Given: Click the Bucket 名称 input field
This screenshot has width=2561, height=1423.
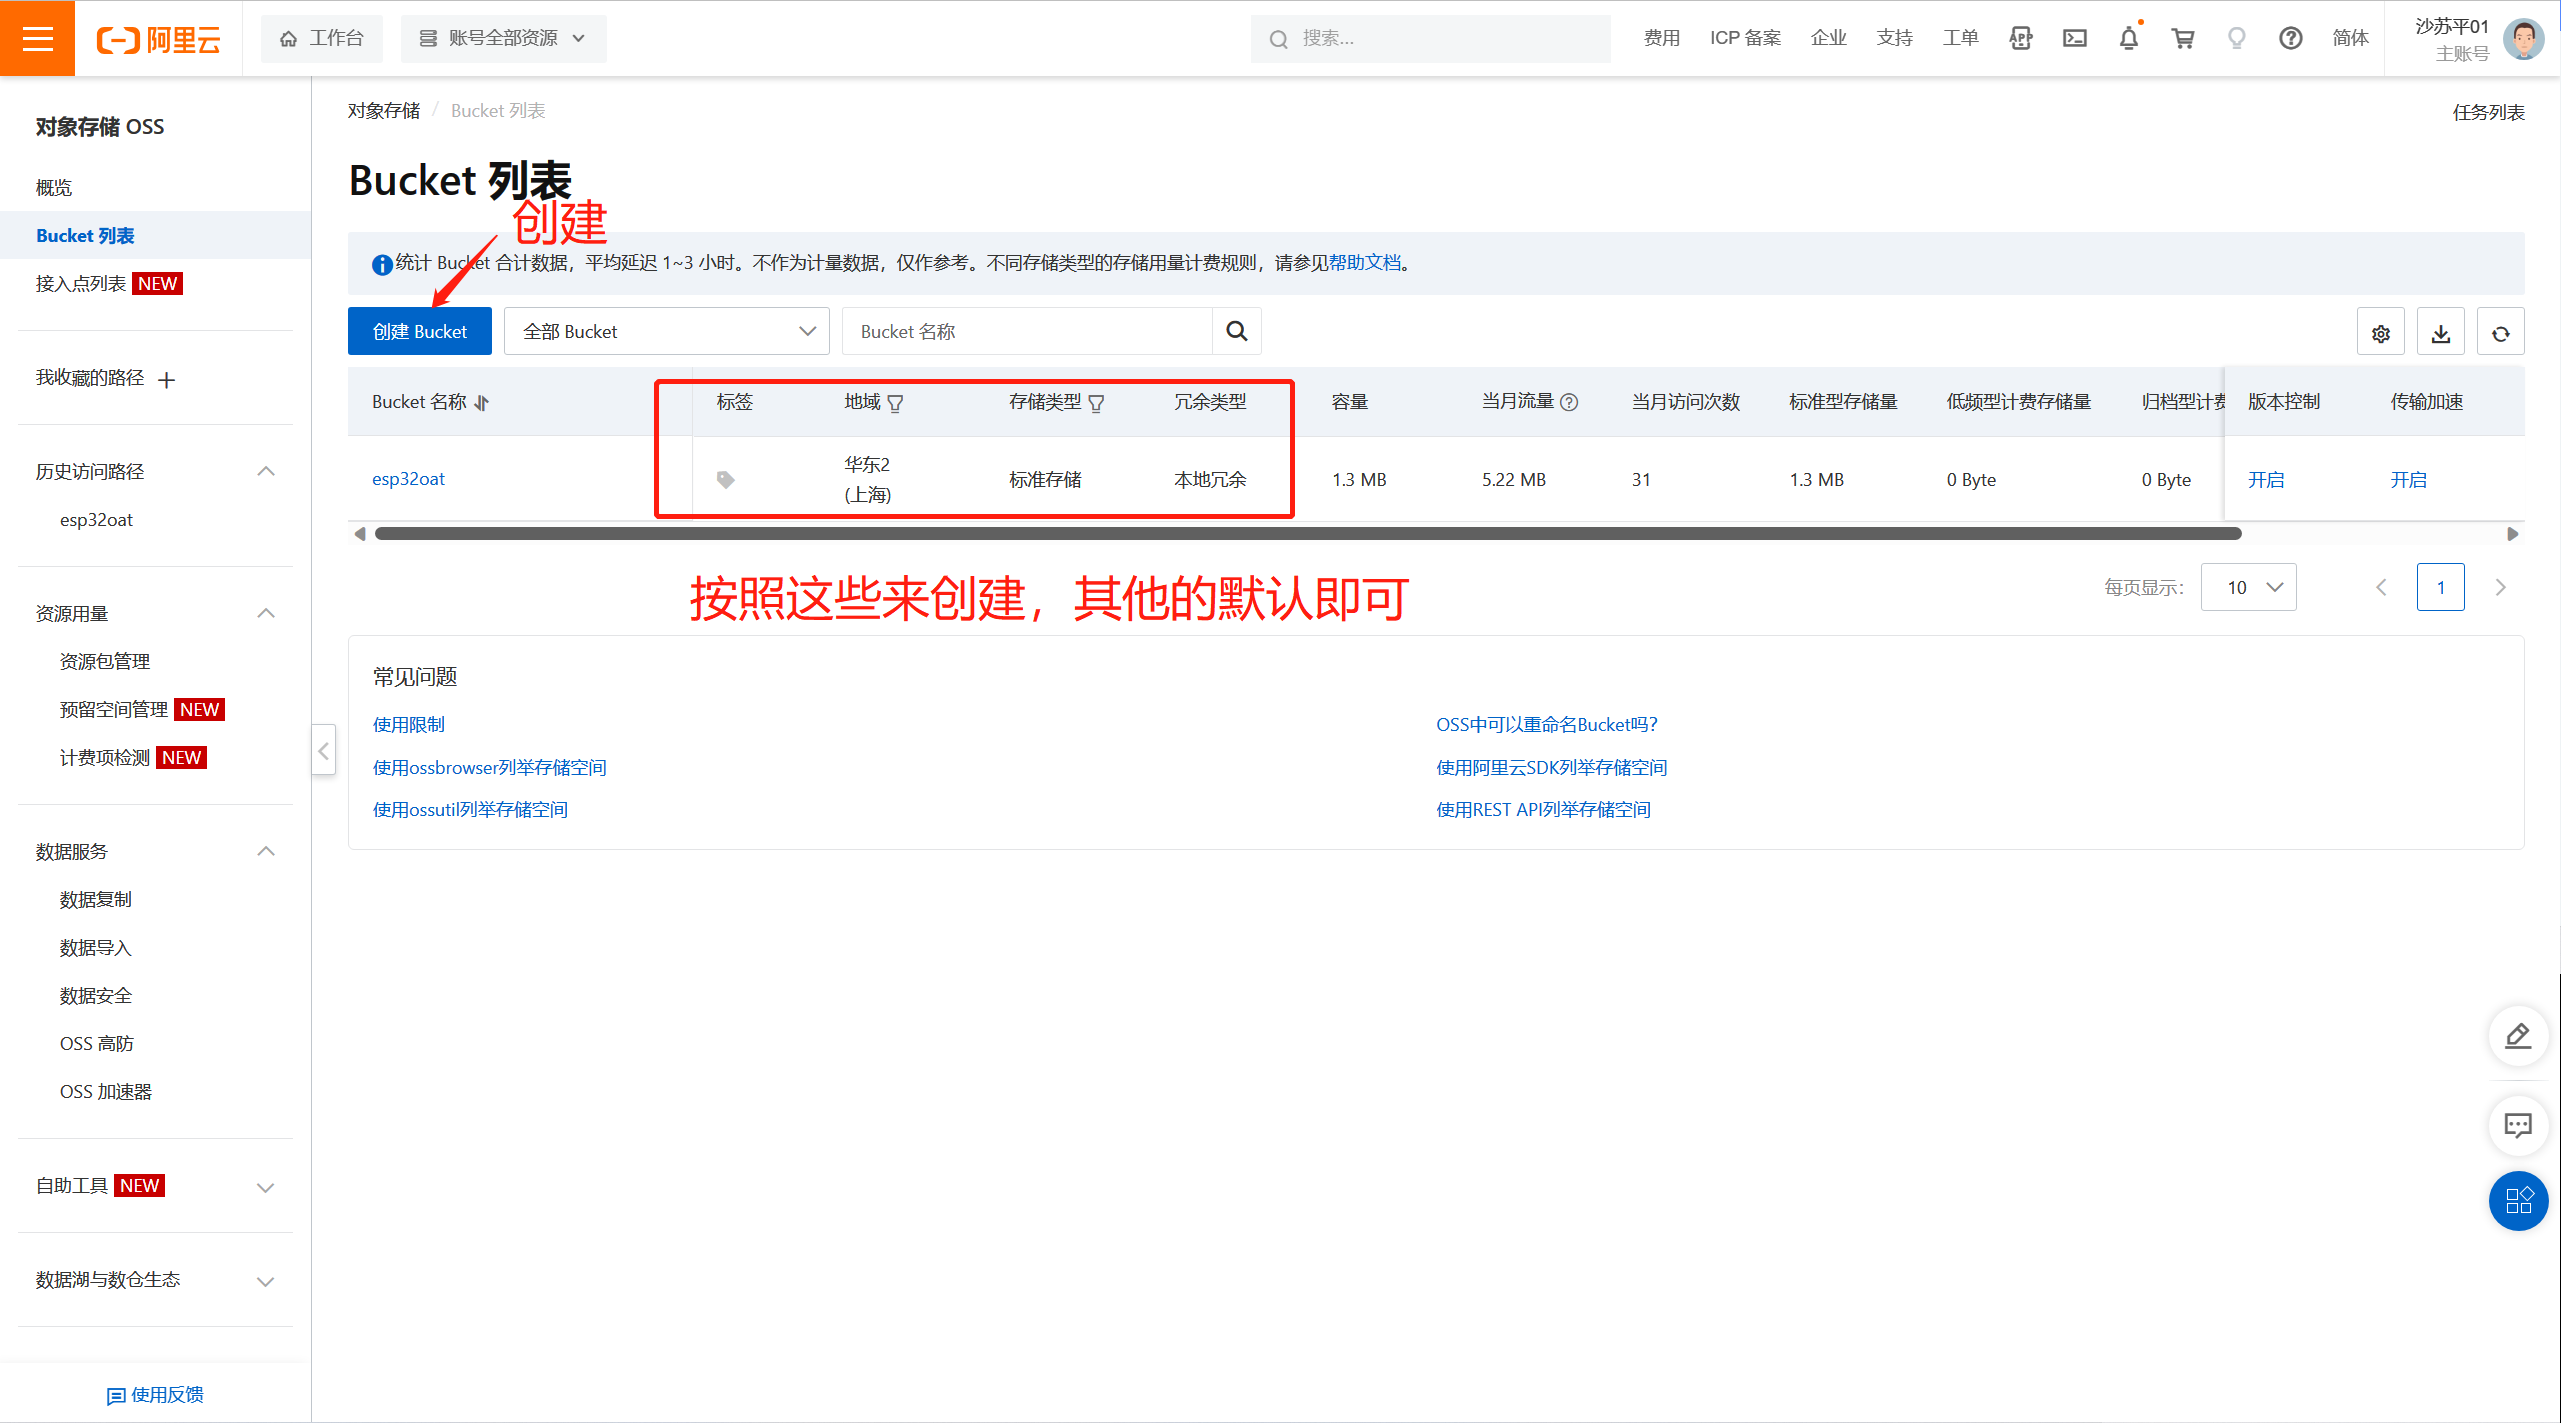Looking at the screenshot, I should tap(1027, 331).
